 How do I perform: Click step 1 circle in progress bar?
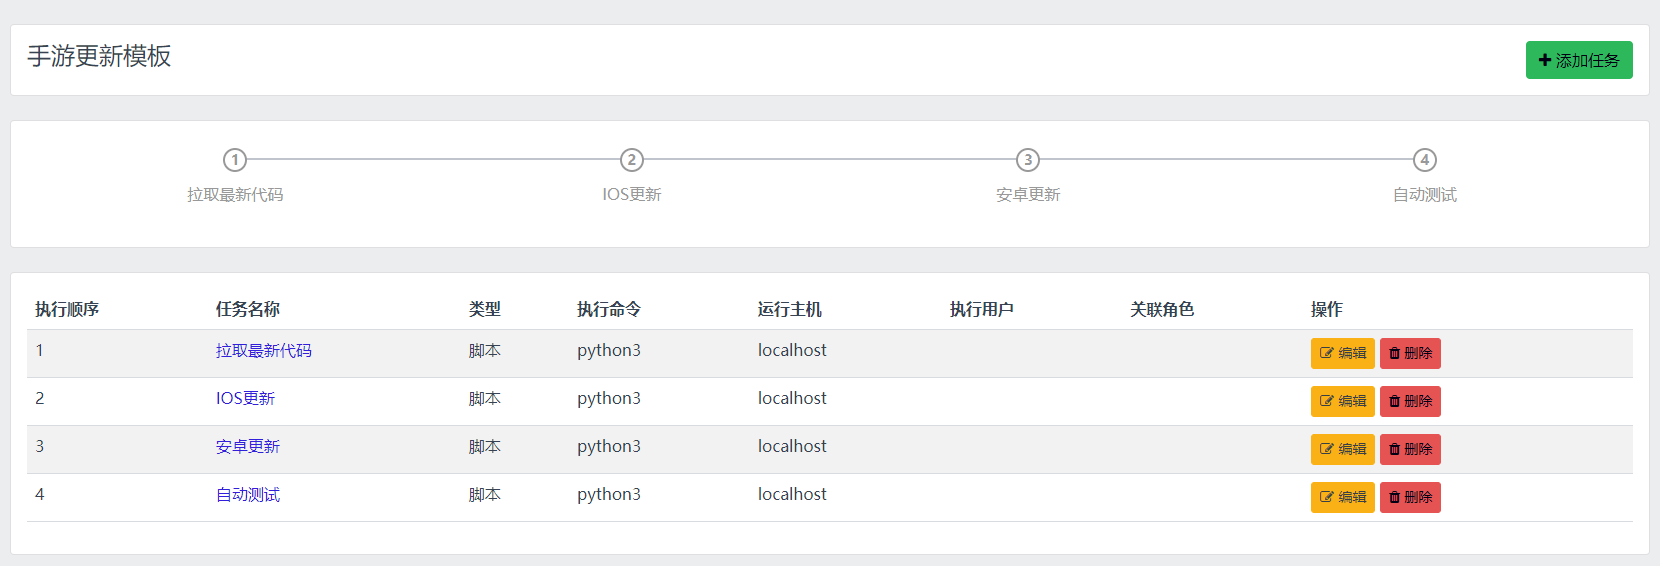235,160
